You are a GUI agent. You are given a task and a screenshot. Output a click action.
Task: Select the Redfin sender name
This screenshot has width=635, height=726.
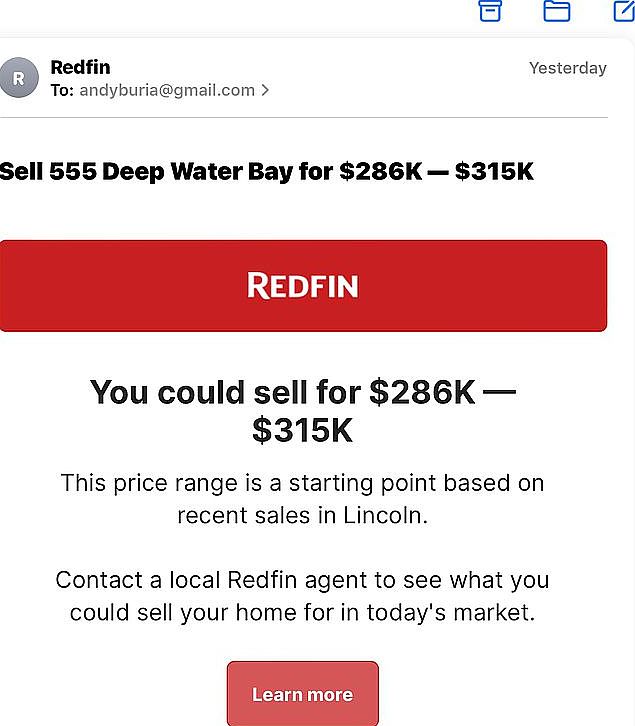tap(80, 67)
